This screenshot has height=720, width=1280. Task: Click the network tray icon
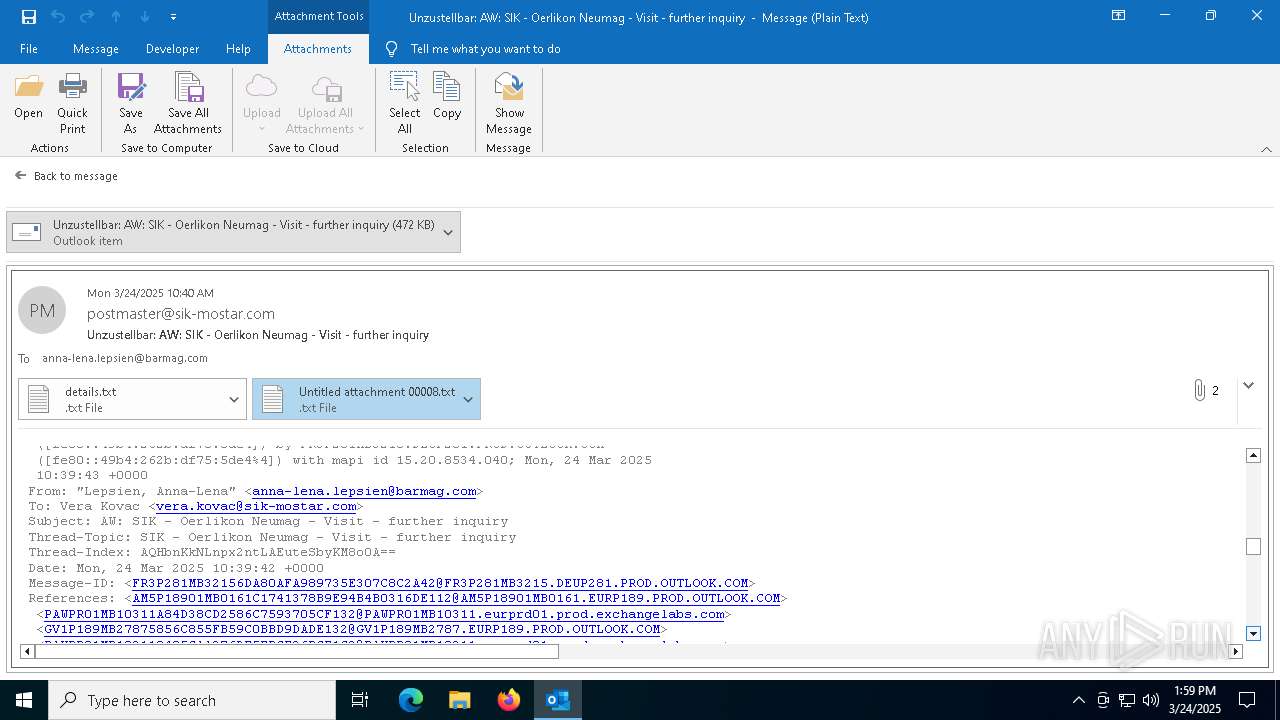pos(1127,700)
